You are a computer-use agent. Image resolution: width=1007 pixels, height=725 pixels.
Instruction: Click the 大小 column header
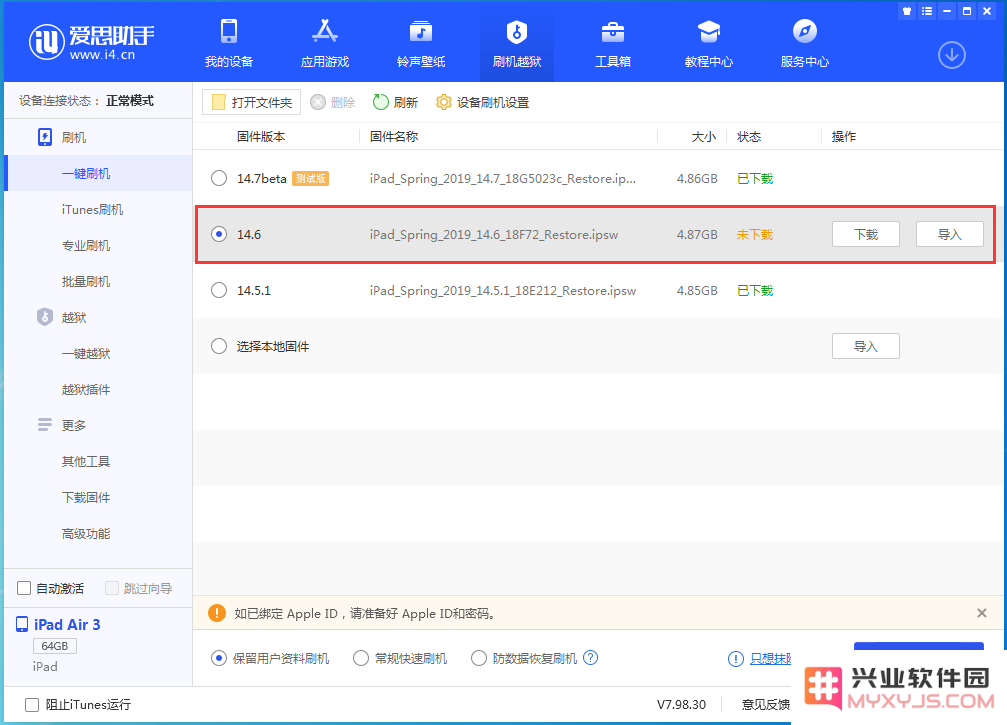703,137
